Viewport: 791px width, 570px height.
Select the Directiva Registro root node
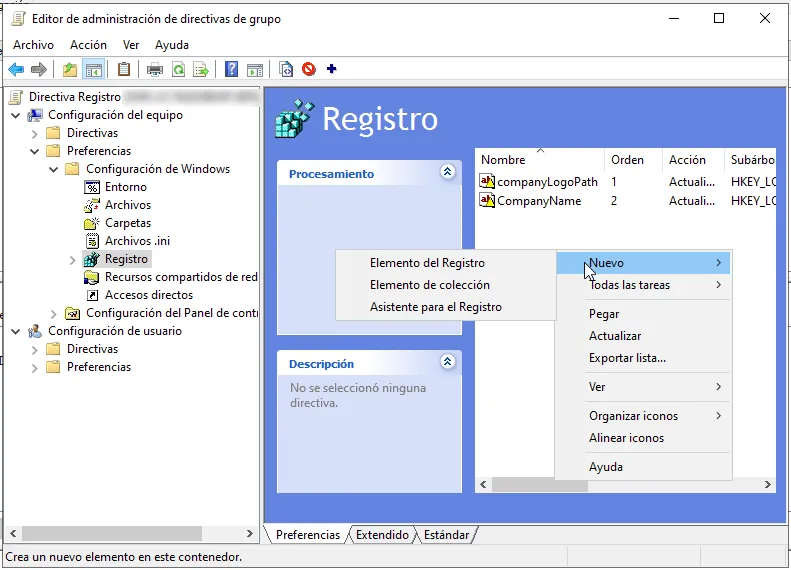coord(75,97)
